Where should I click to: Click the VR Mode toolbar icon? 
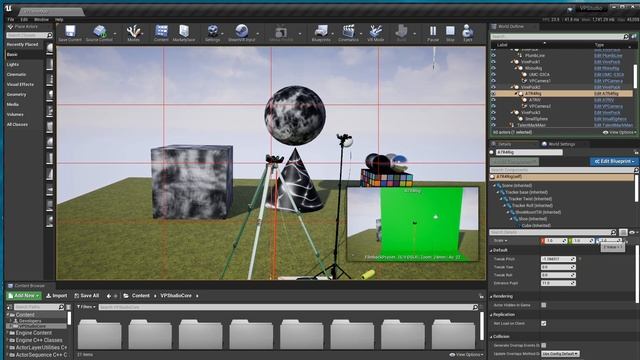(376, 31)
